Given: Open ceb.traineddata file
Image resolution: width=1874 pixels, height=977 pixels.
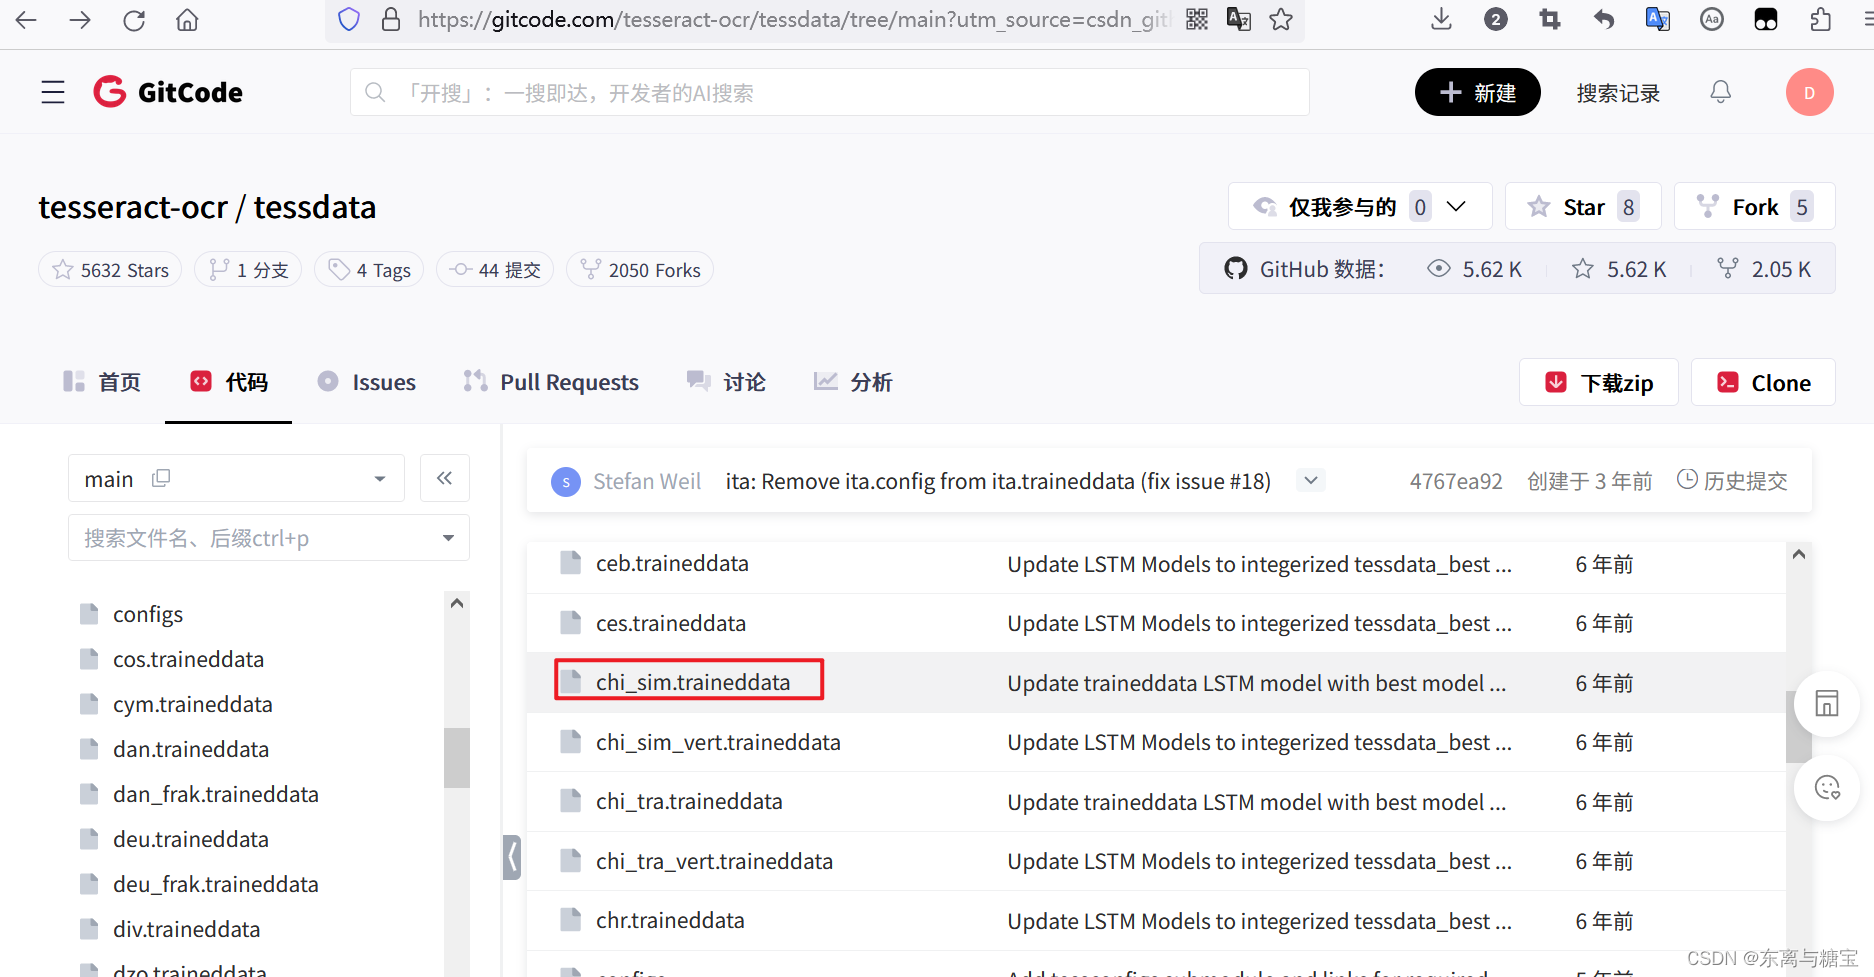Looking at the screenshot, I should [x=672, y=563].
